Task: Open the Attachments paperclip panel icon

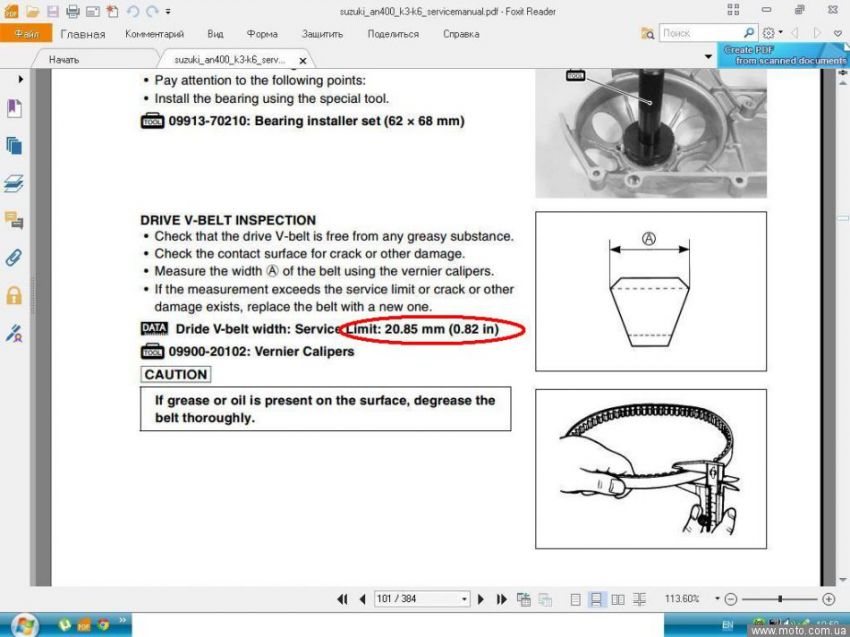Action: coord(14,258)
